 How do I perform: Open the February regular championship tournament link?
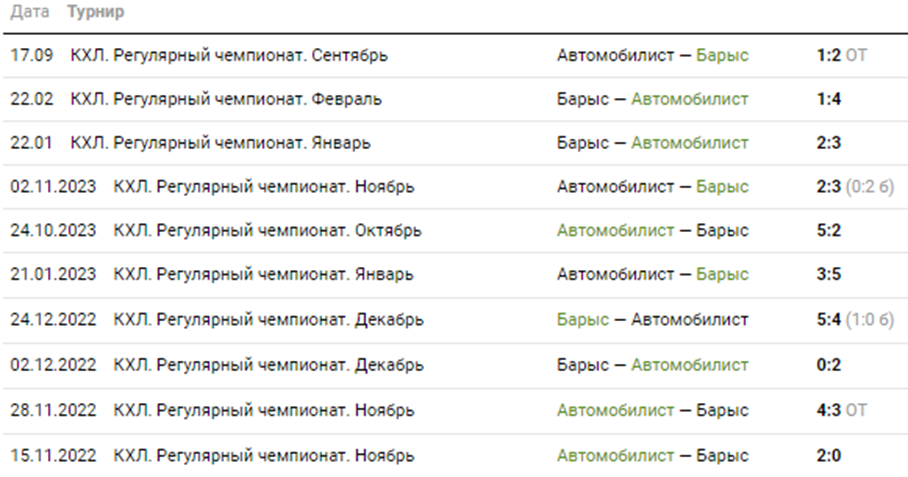(225, 99)
